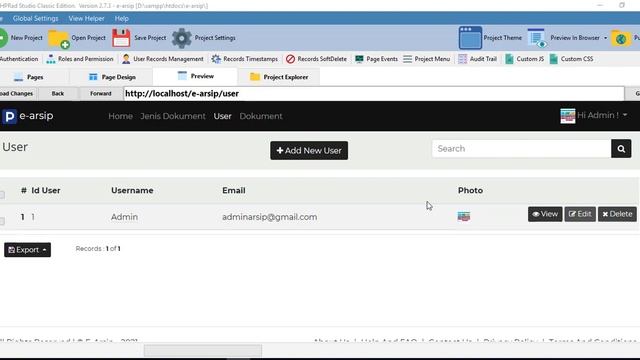Click the Admin avatar in navbar
The height and width of the screenshot is (360, 640).
[x=567, y=116]
